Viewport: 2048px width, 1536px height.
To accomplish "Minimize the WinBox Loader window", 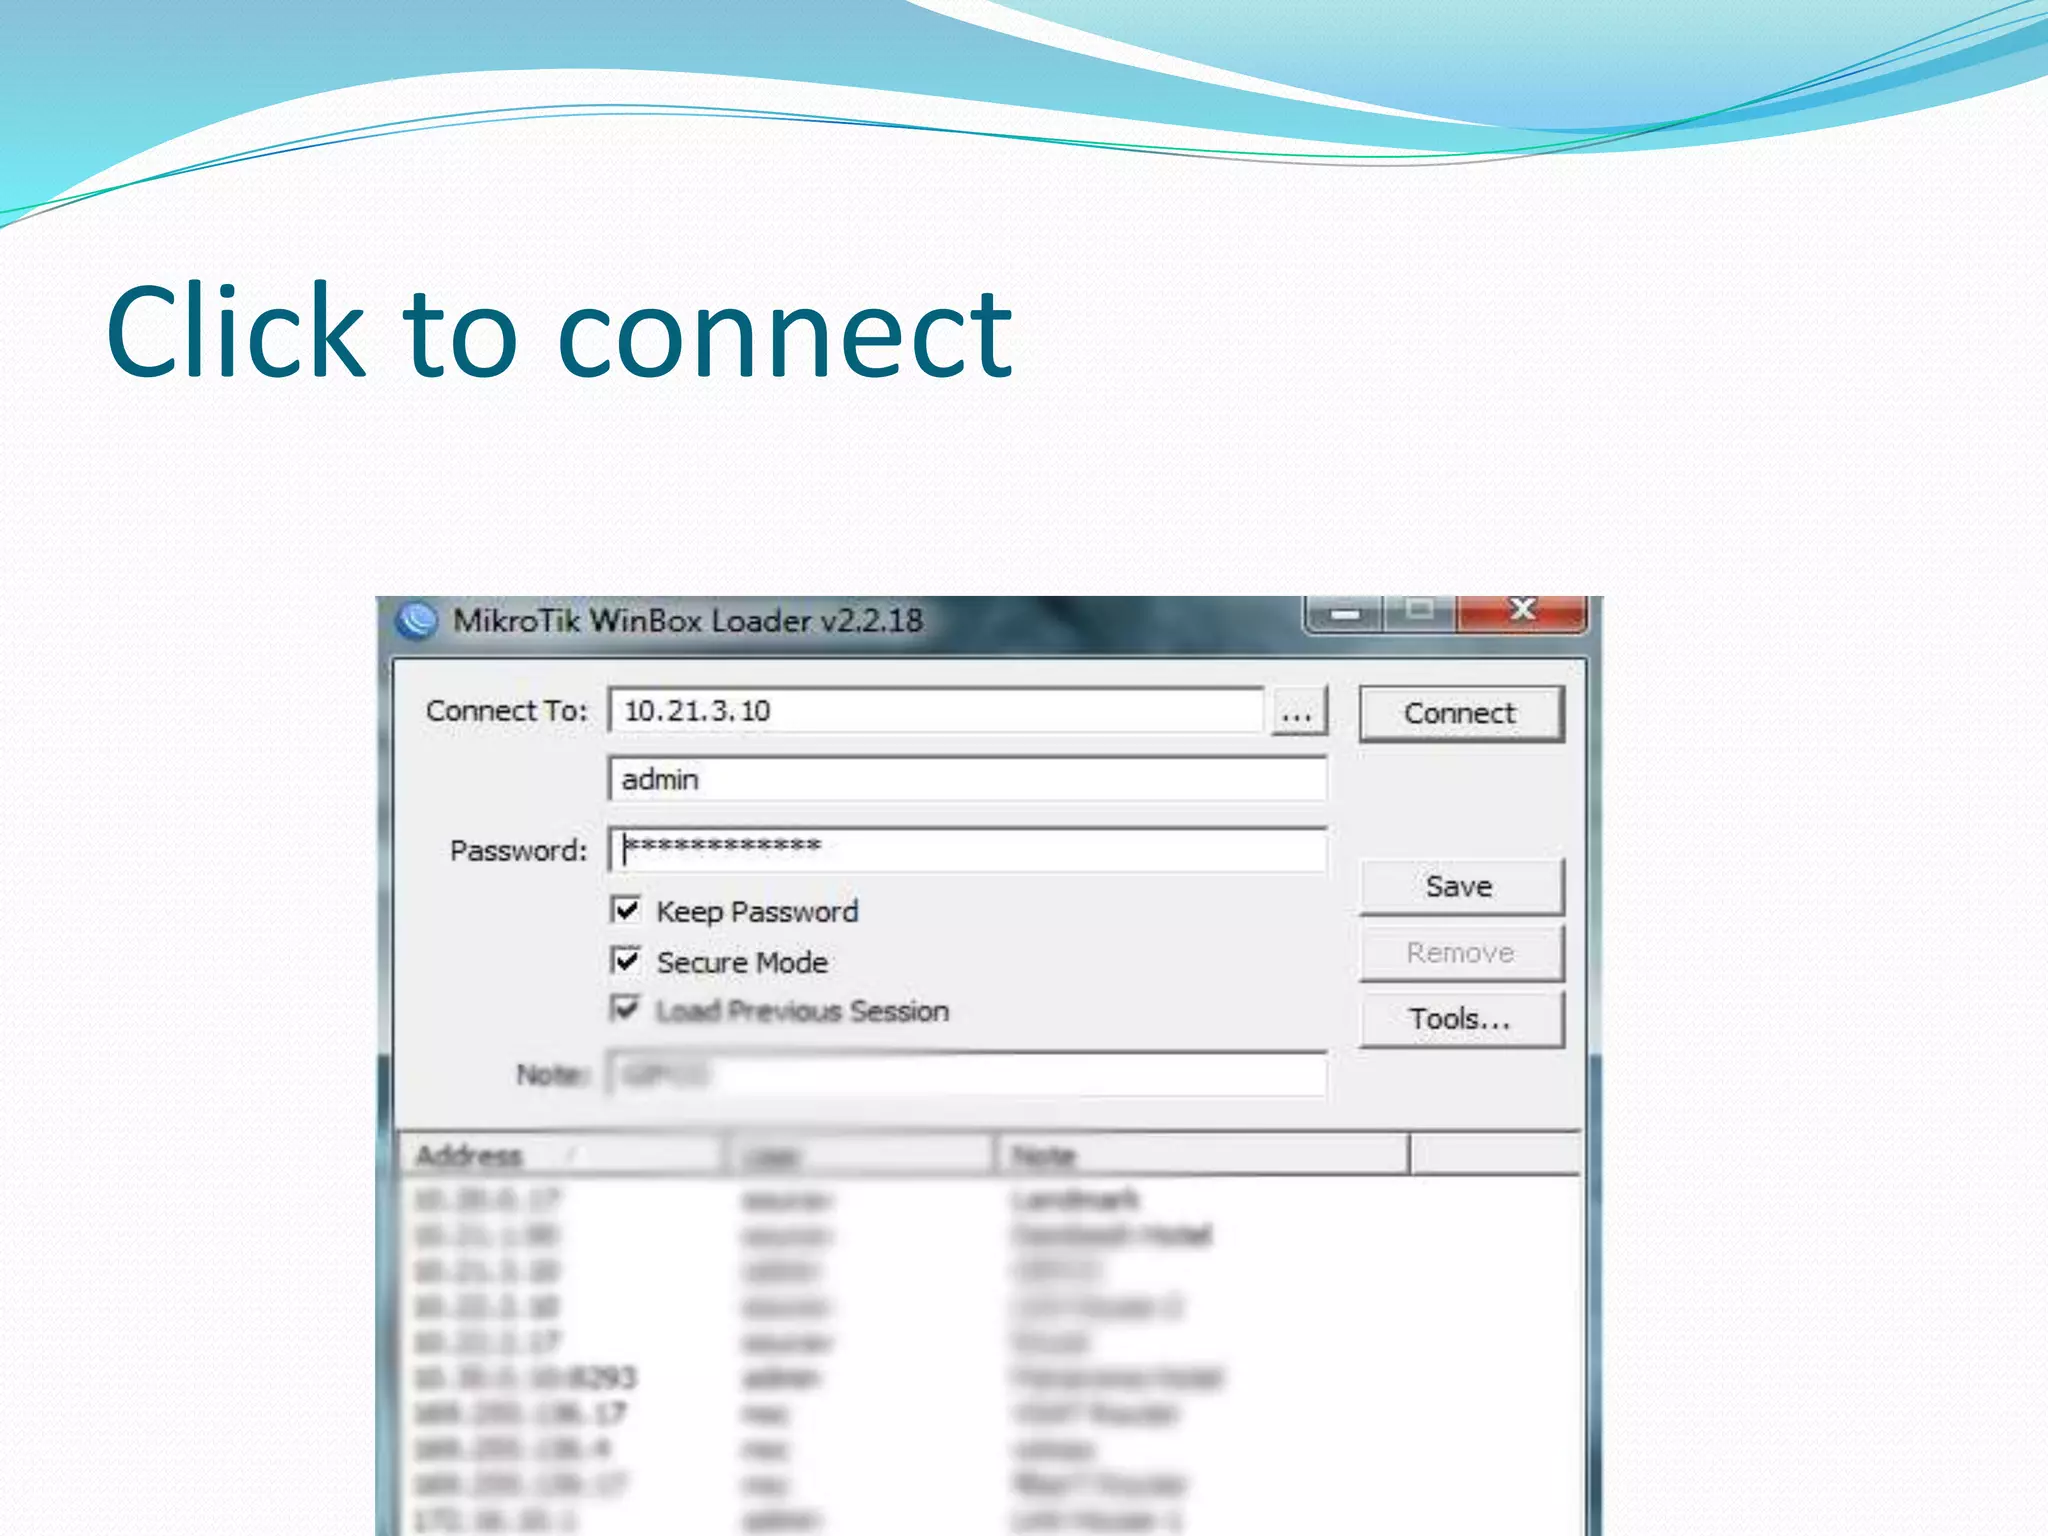I will 1344,612.
